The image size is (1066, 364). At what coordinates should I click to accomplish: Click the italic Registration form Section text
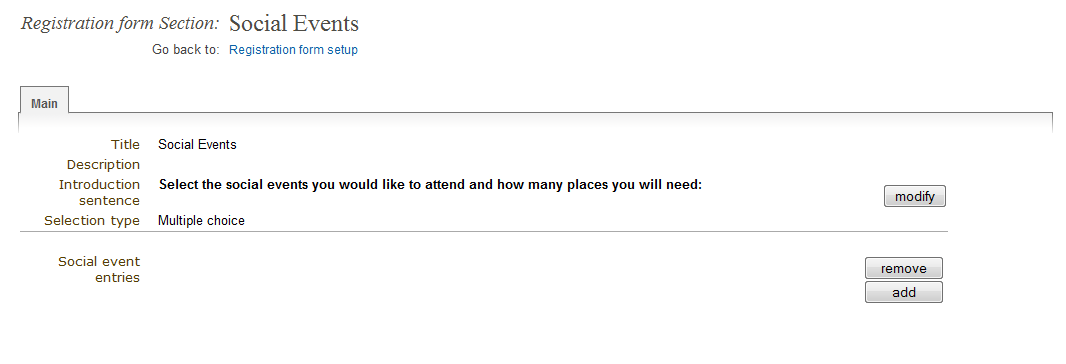click(120, 23)
